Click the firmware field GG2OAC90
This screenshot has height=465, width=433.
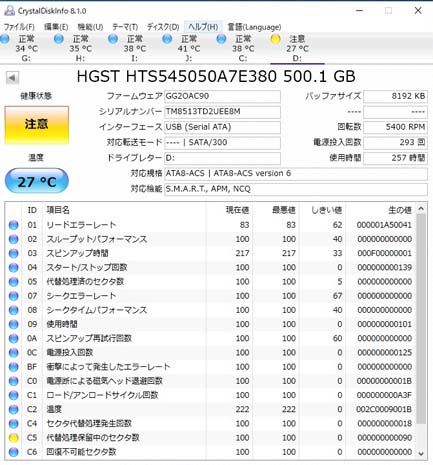(x=222, y=96)
